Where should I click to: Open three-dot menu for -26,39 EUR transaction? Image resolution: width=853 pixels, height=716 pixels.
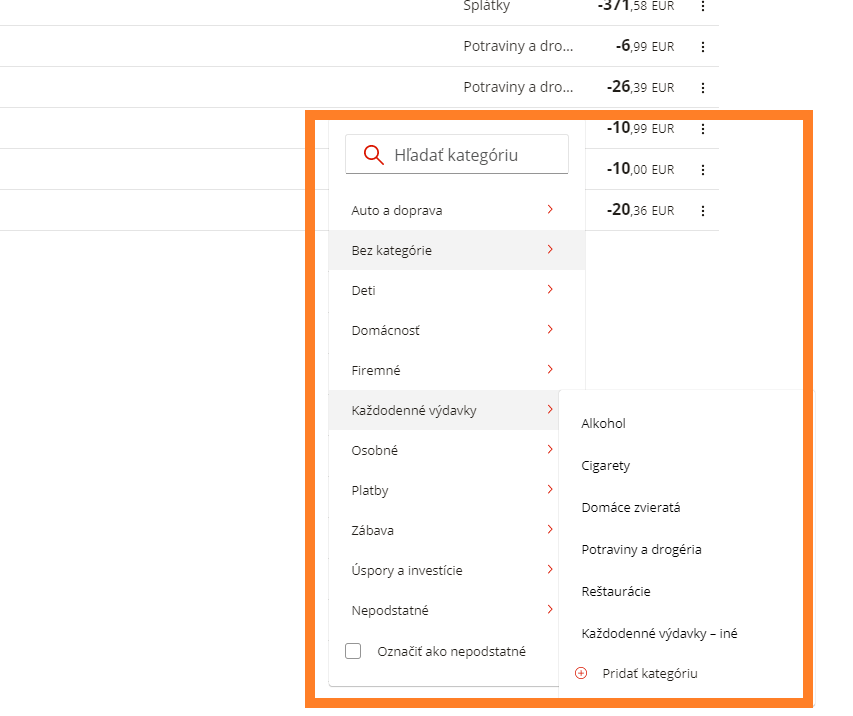click(x=703, y=88)
